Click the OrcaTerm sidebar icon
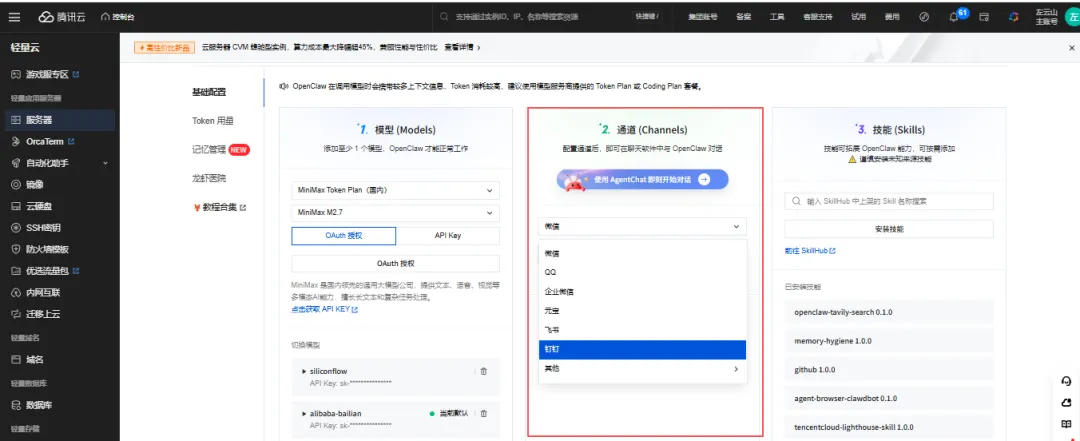The image size is (1080, 441). [x=16, y=142]
